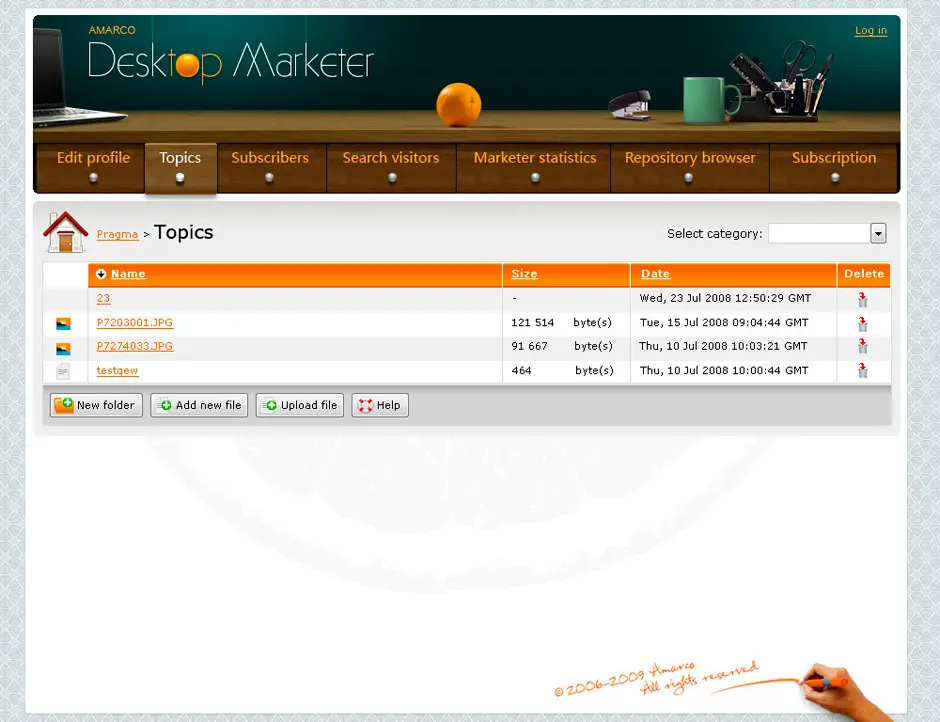Click trash icon for P7274033.JPG
Viewport: 940px width, 722px height.
click(x=862, y=347)
